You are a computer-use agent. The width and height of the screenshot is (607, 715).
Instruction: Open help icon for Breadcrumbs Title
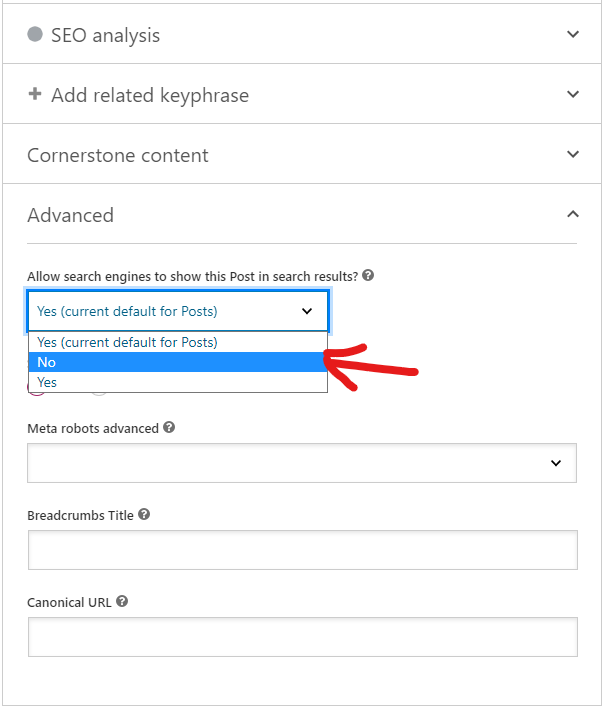click(x=144, y=514)
